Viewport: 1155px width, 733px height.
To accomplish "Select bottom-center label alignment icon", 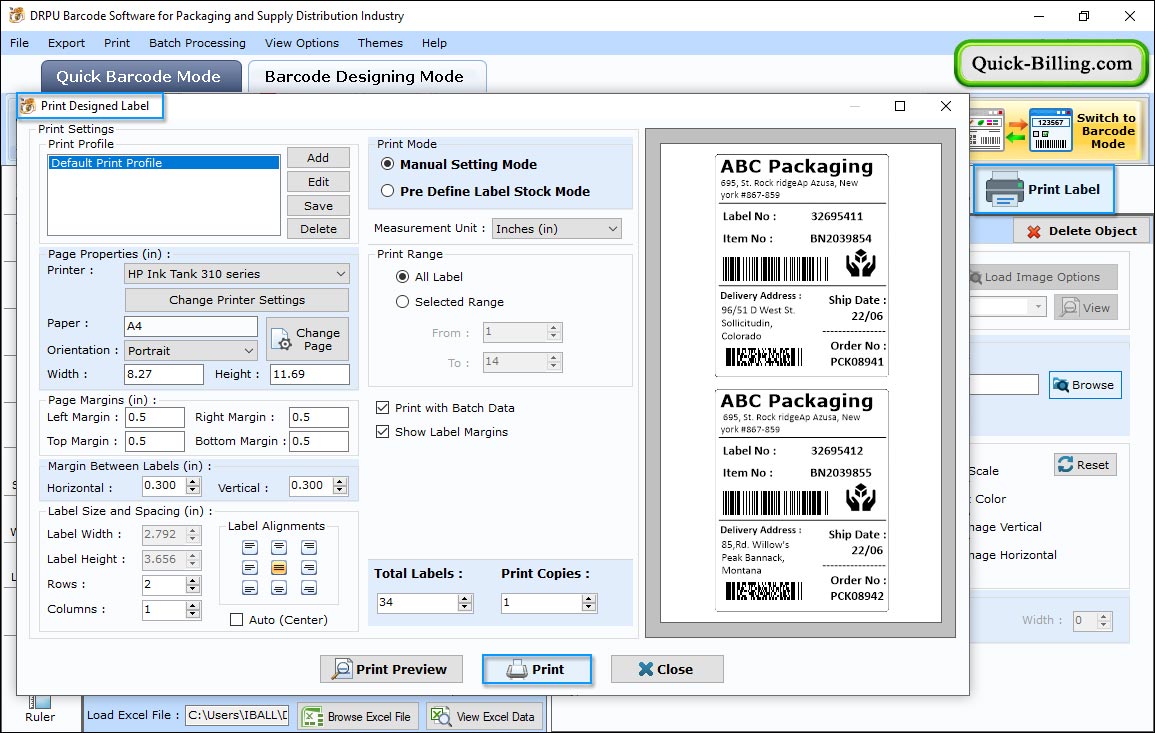I will pyautogui.click(x=279, y=588).
